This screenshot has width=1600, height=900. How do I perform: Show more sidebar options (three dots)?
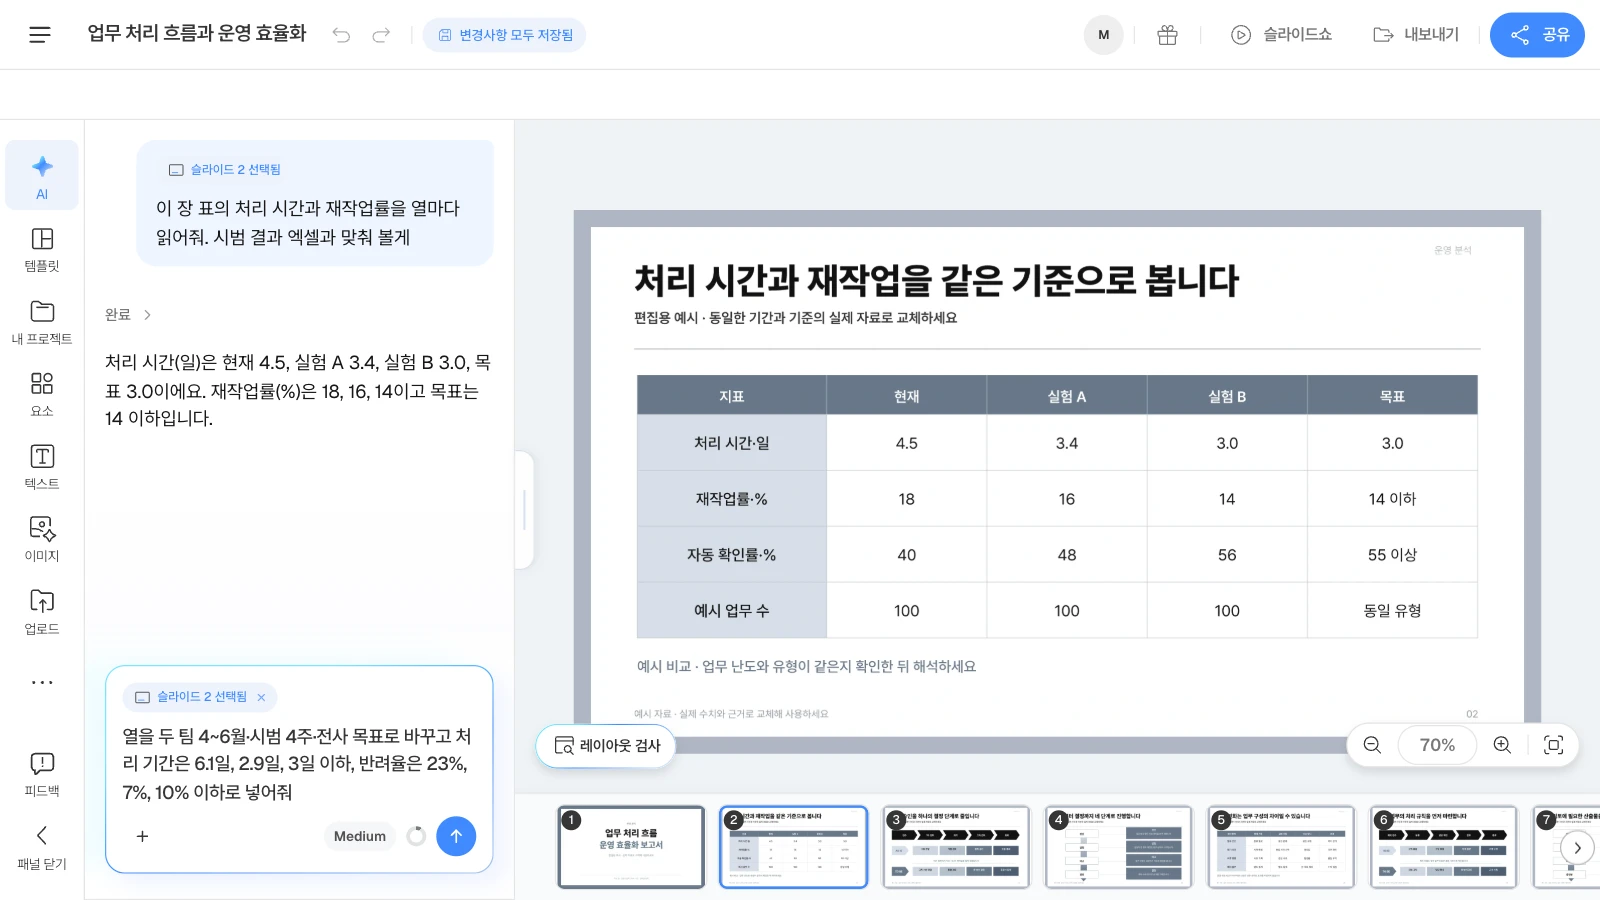pos(42,683)
